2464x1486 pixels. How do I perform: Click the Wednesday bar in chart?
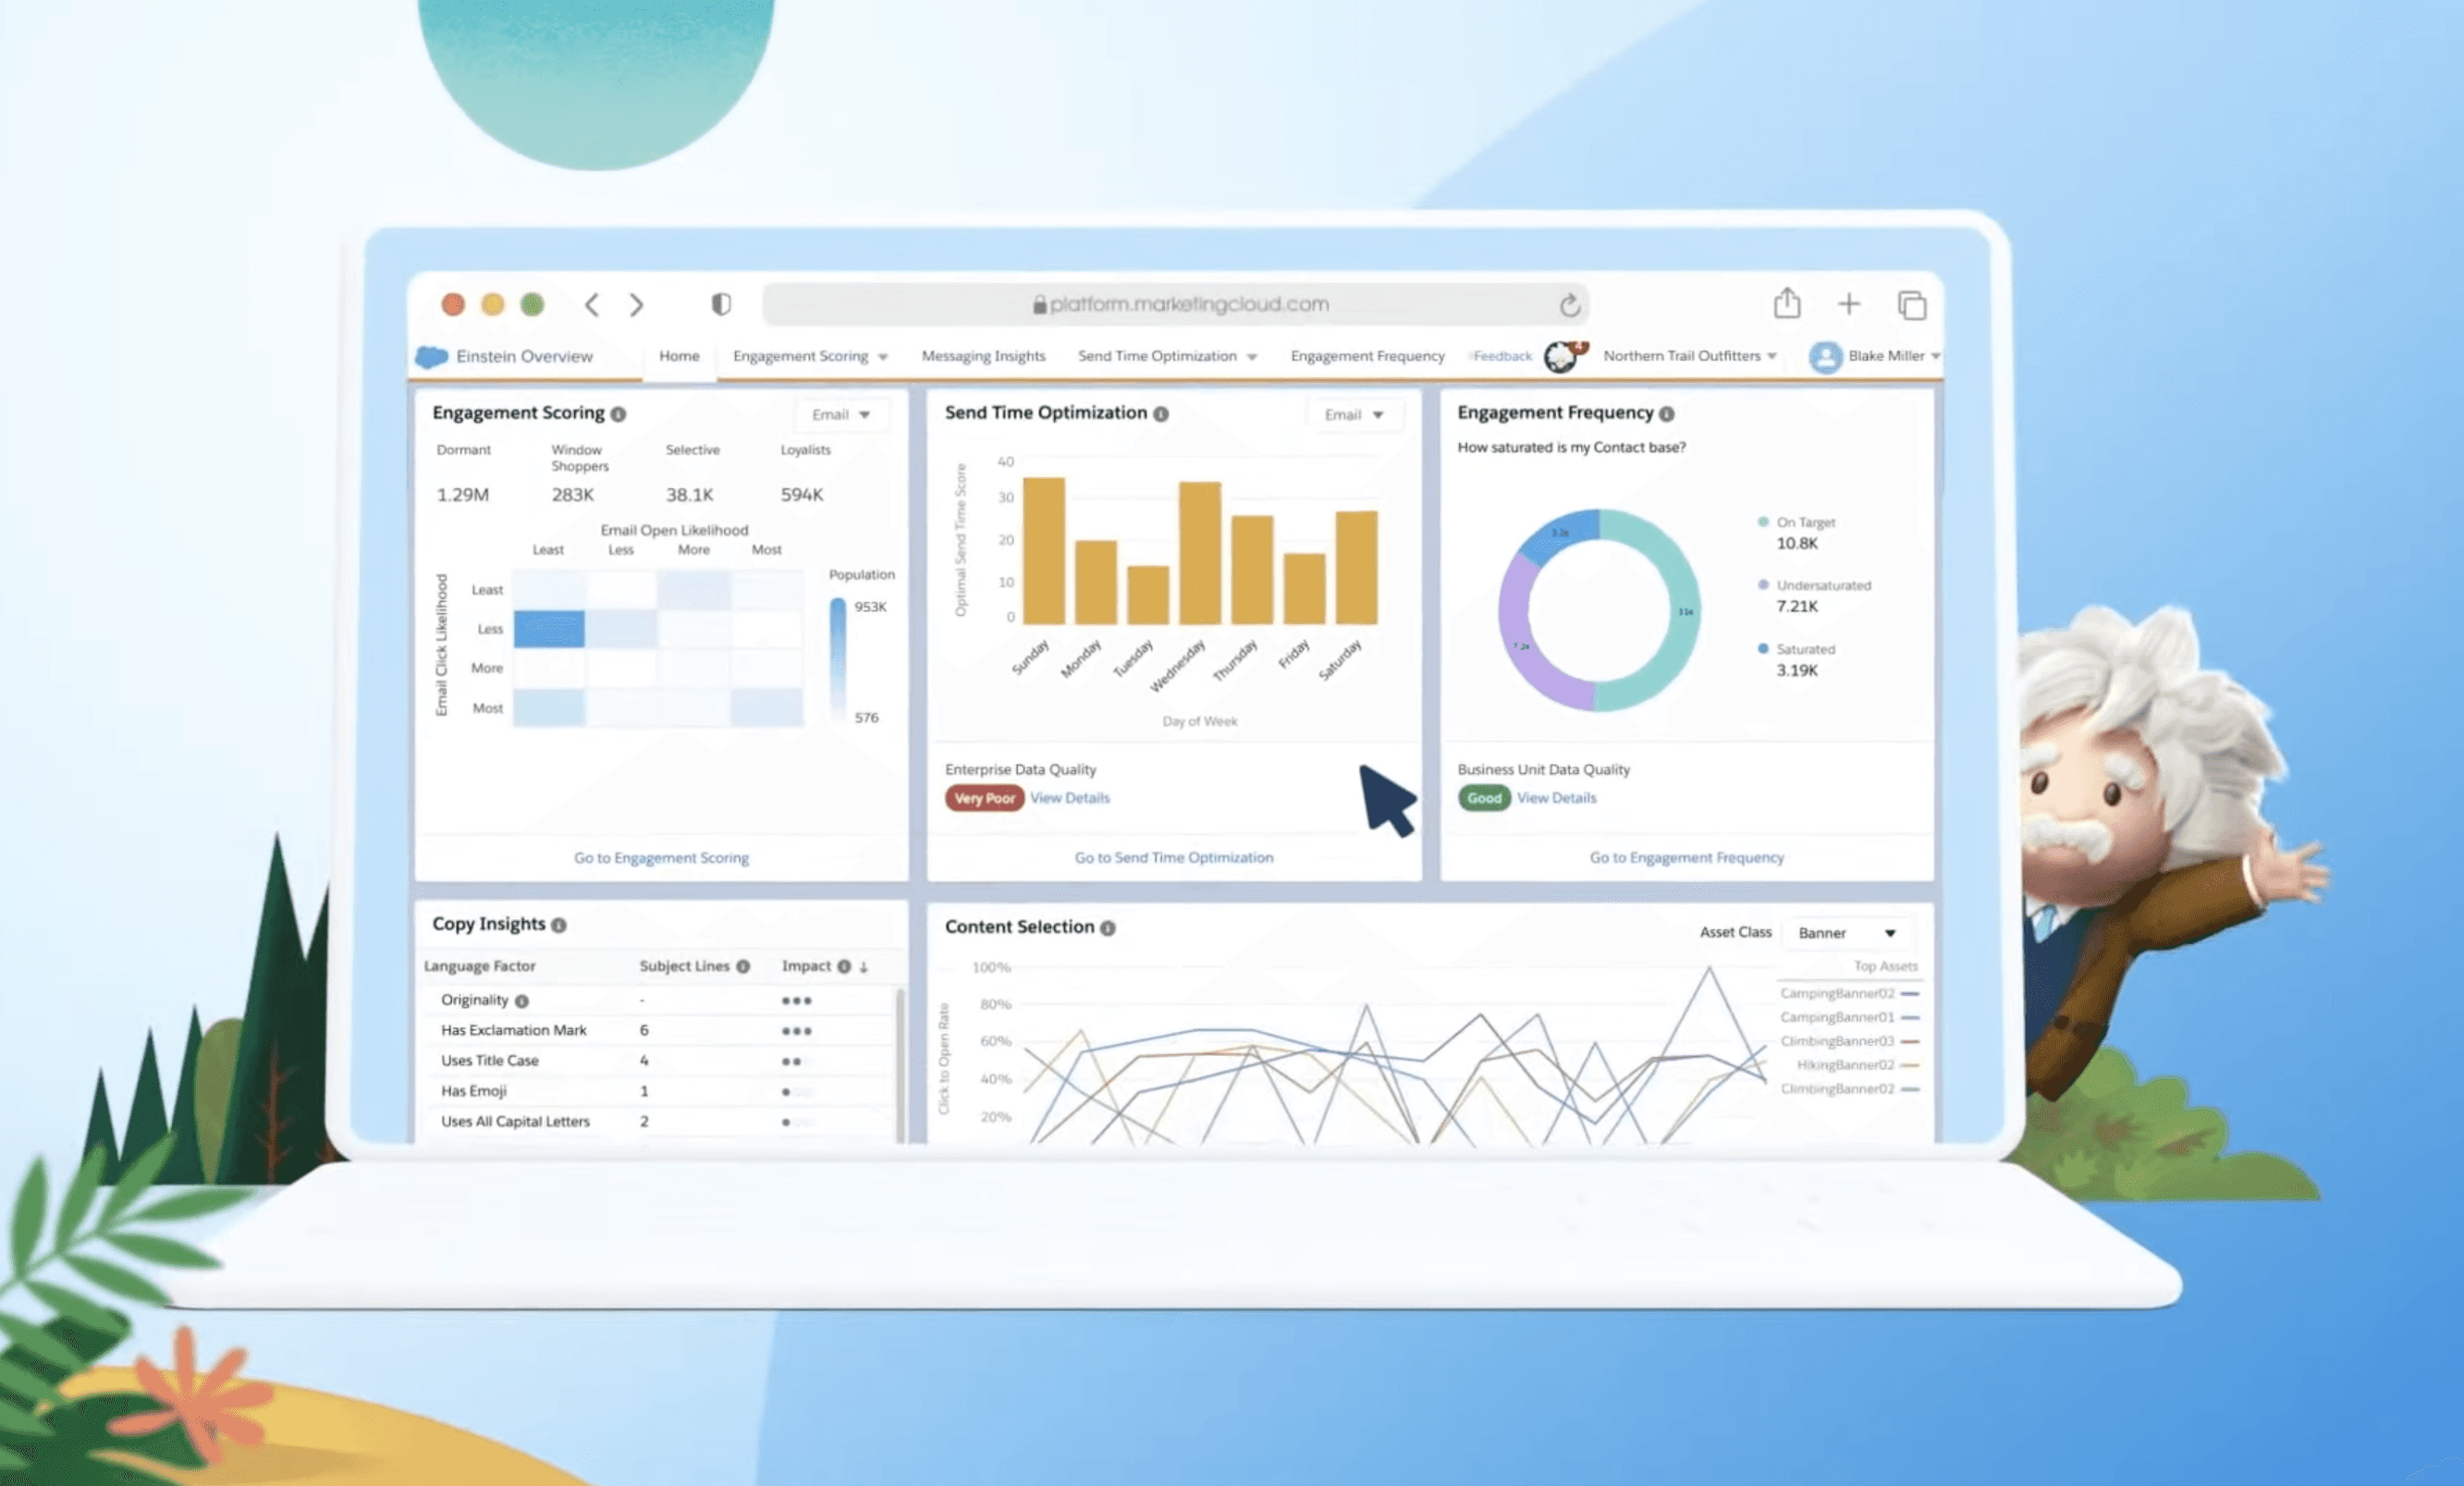1199,553
